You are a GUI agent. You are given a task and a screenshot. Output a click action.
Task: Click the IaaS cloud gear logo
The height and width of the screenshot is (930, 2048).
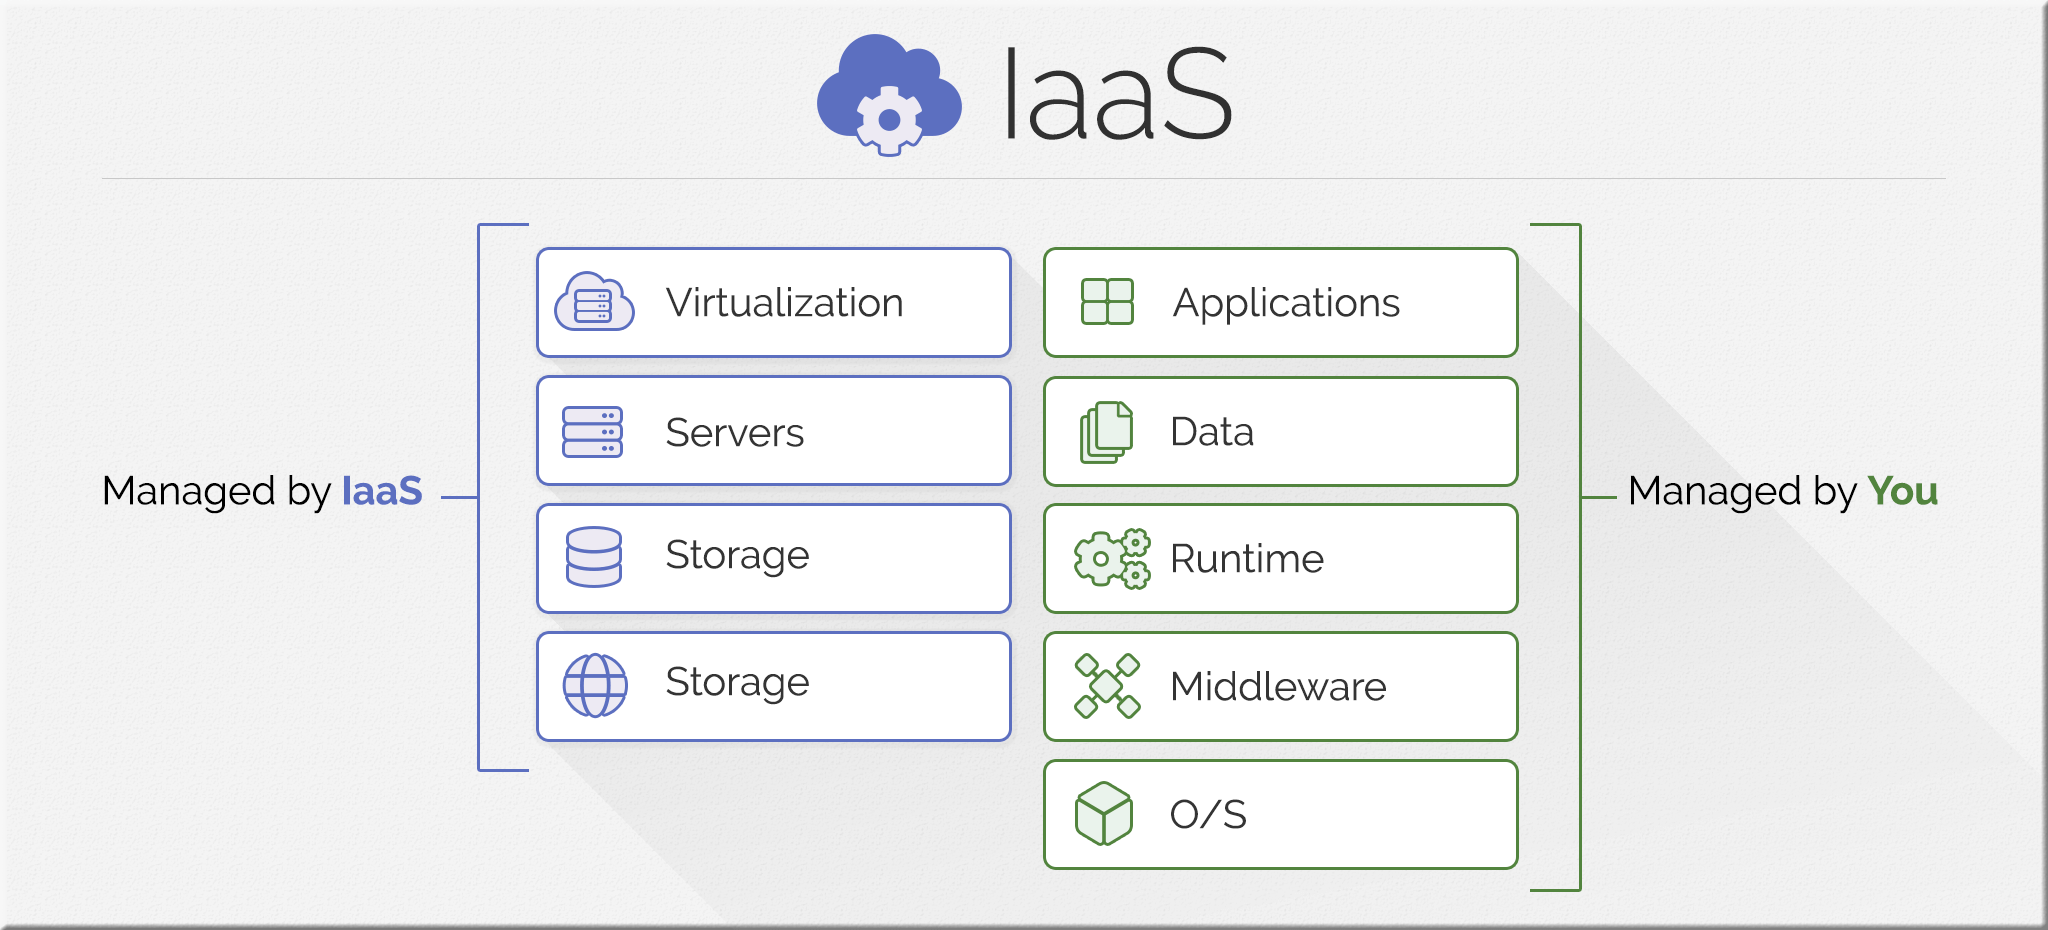[889, 95]
